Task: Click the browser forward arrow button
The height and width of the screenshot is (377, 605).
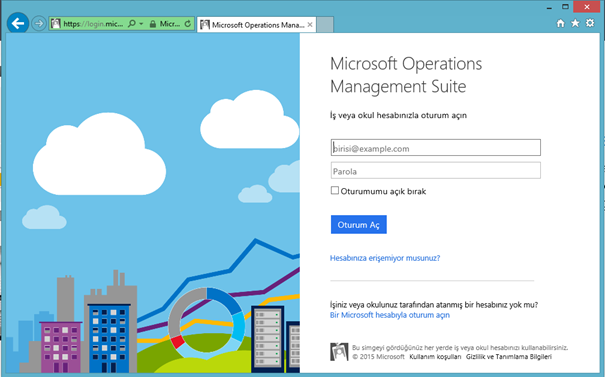Action: pos(39,24)
